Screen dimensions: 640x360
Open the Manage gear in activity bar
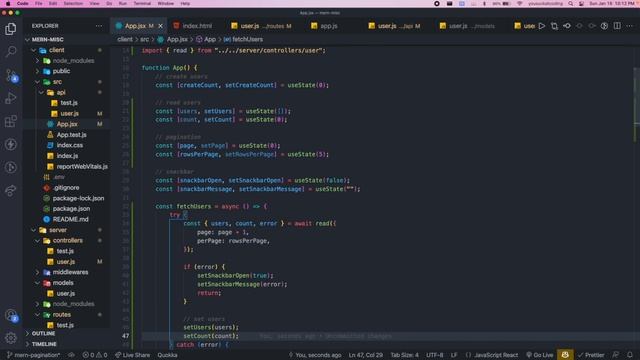coord(11,338)
